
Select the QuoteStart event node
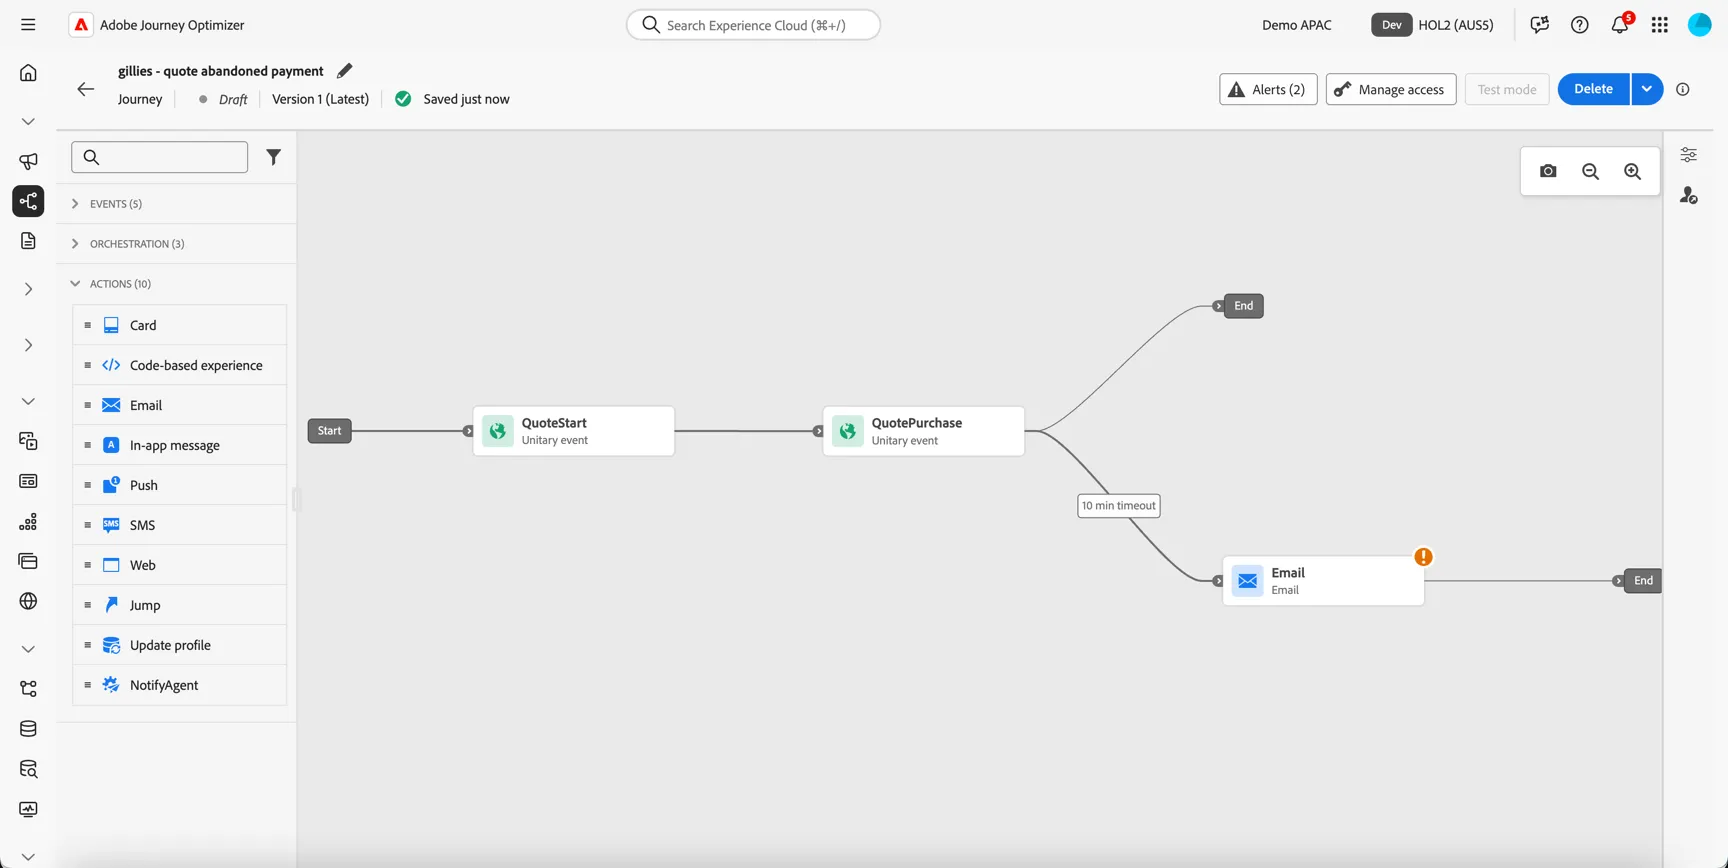[574, 431]
